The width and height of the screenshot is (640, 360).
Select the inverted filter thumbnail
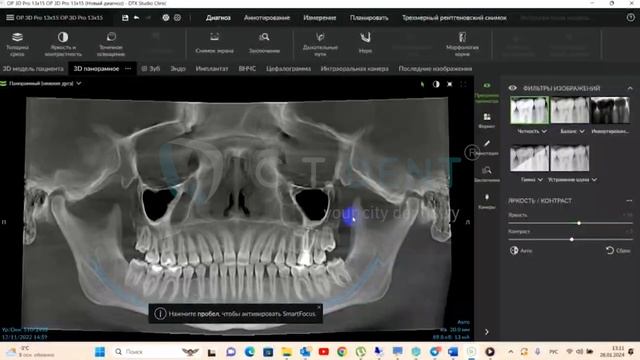coord(610,110)
